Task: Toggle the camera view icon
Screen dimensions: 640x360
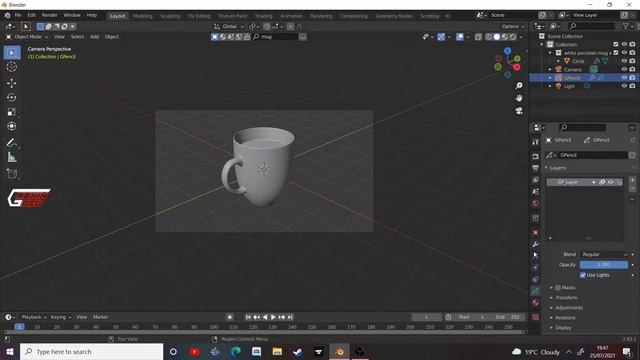Action: 519,111
